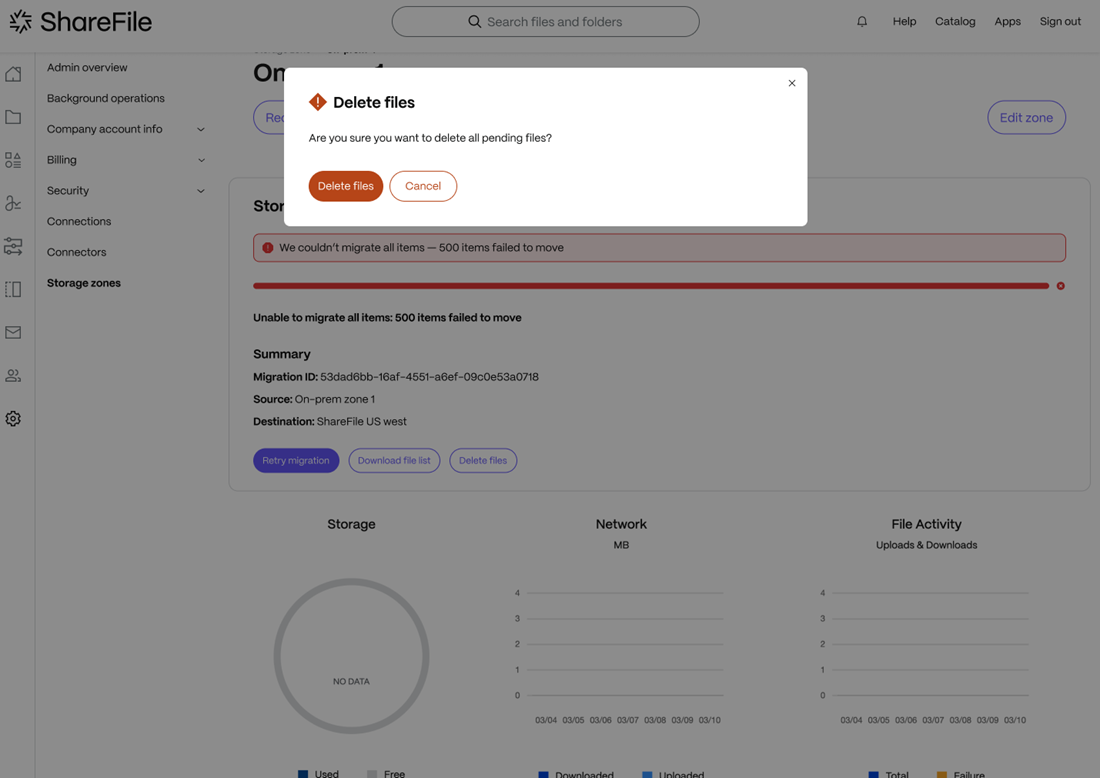Open the shapes and list sidebar icon
The height and width of the screenshot is (778, 1100).
point(13,160)
